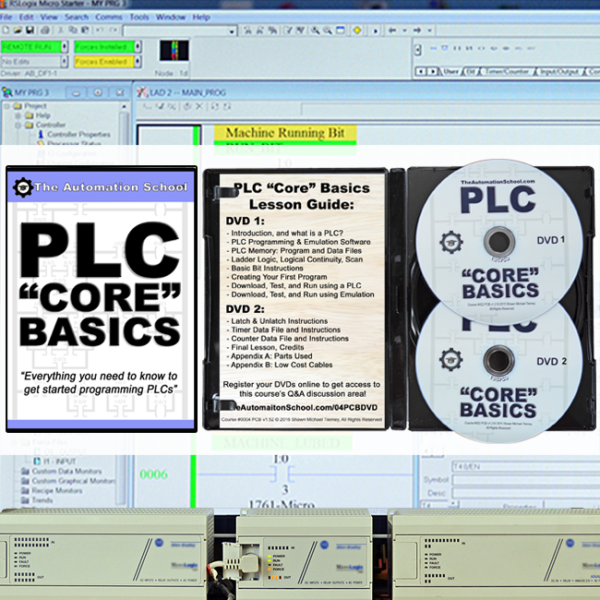Open the Forces Enabled dropdown arrow
The image size is (600, 600).
138,62
